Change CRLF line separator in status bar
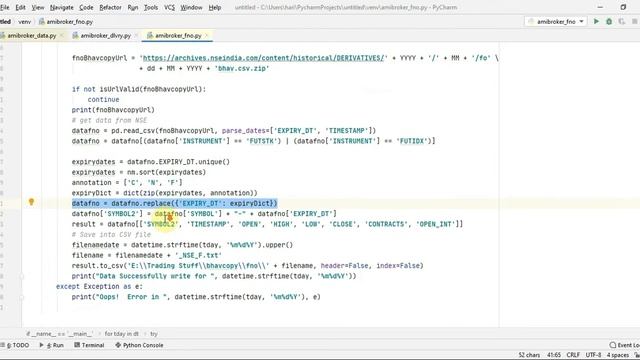640x360 pixels. pos(573,355)
